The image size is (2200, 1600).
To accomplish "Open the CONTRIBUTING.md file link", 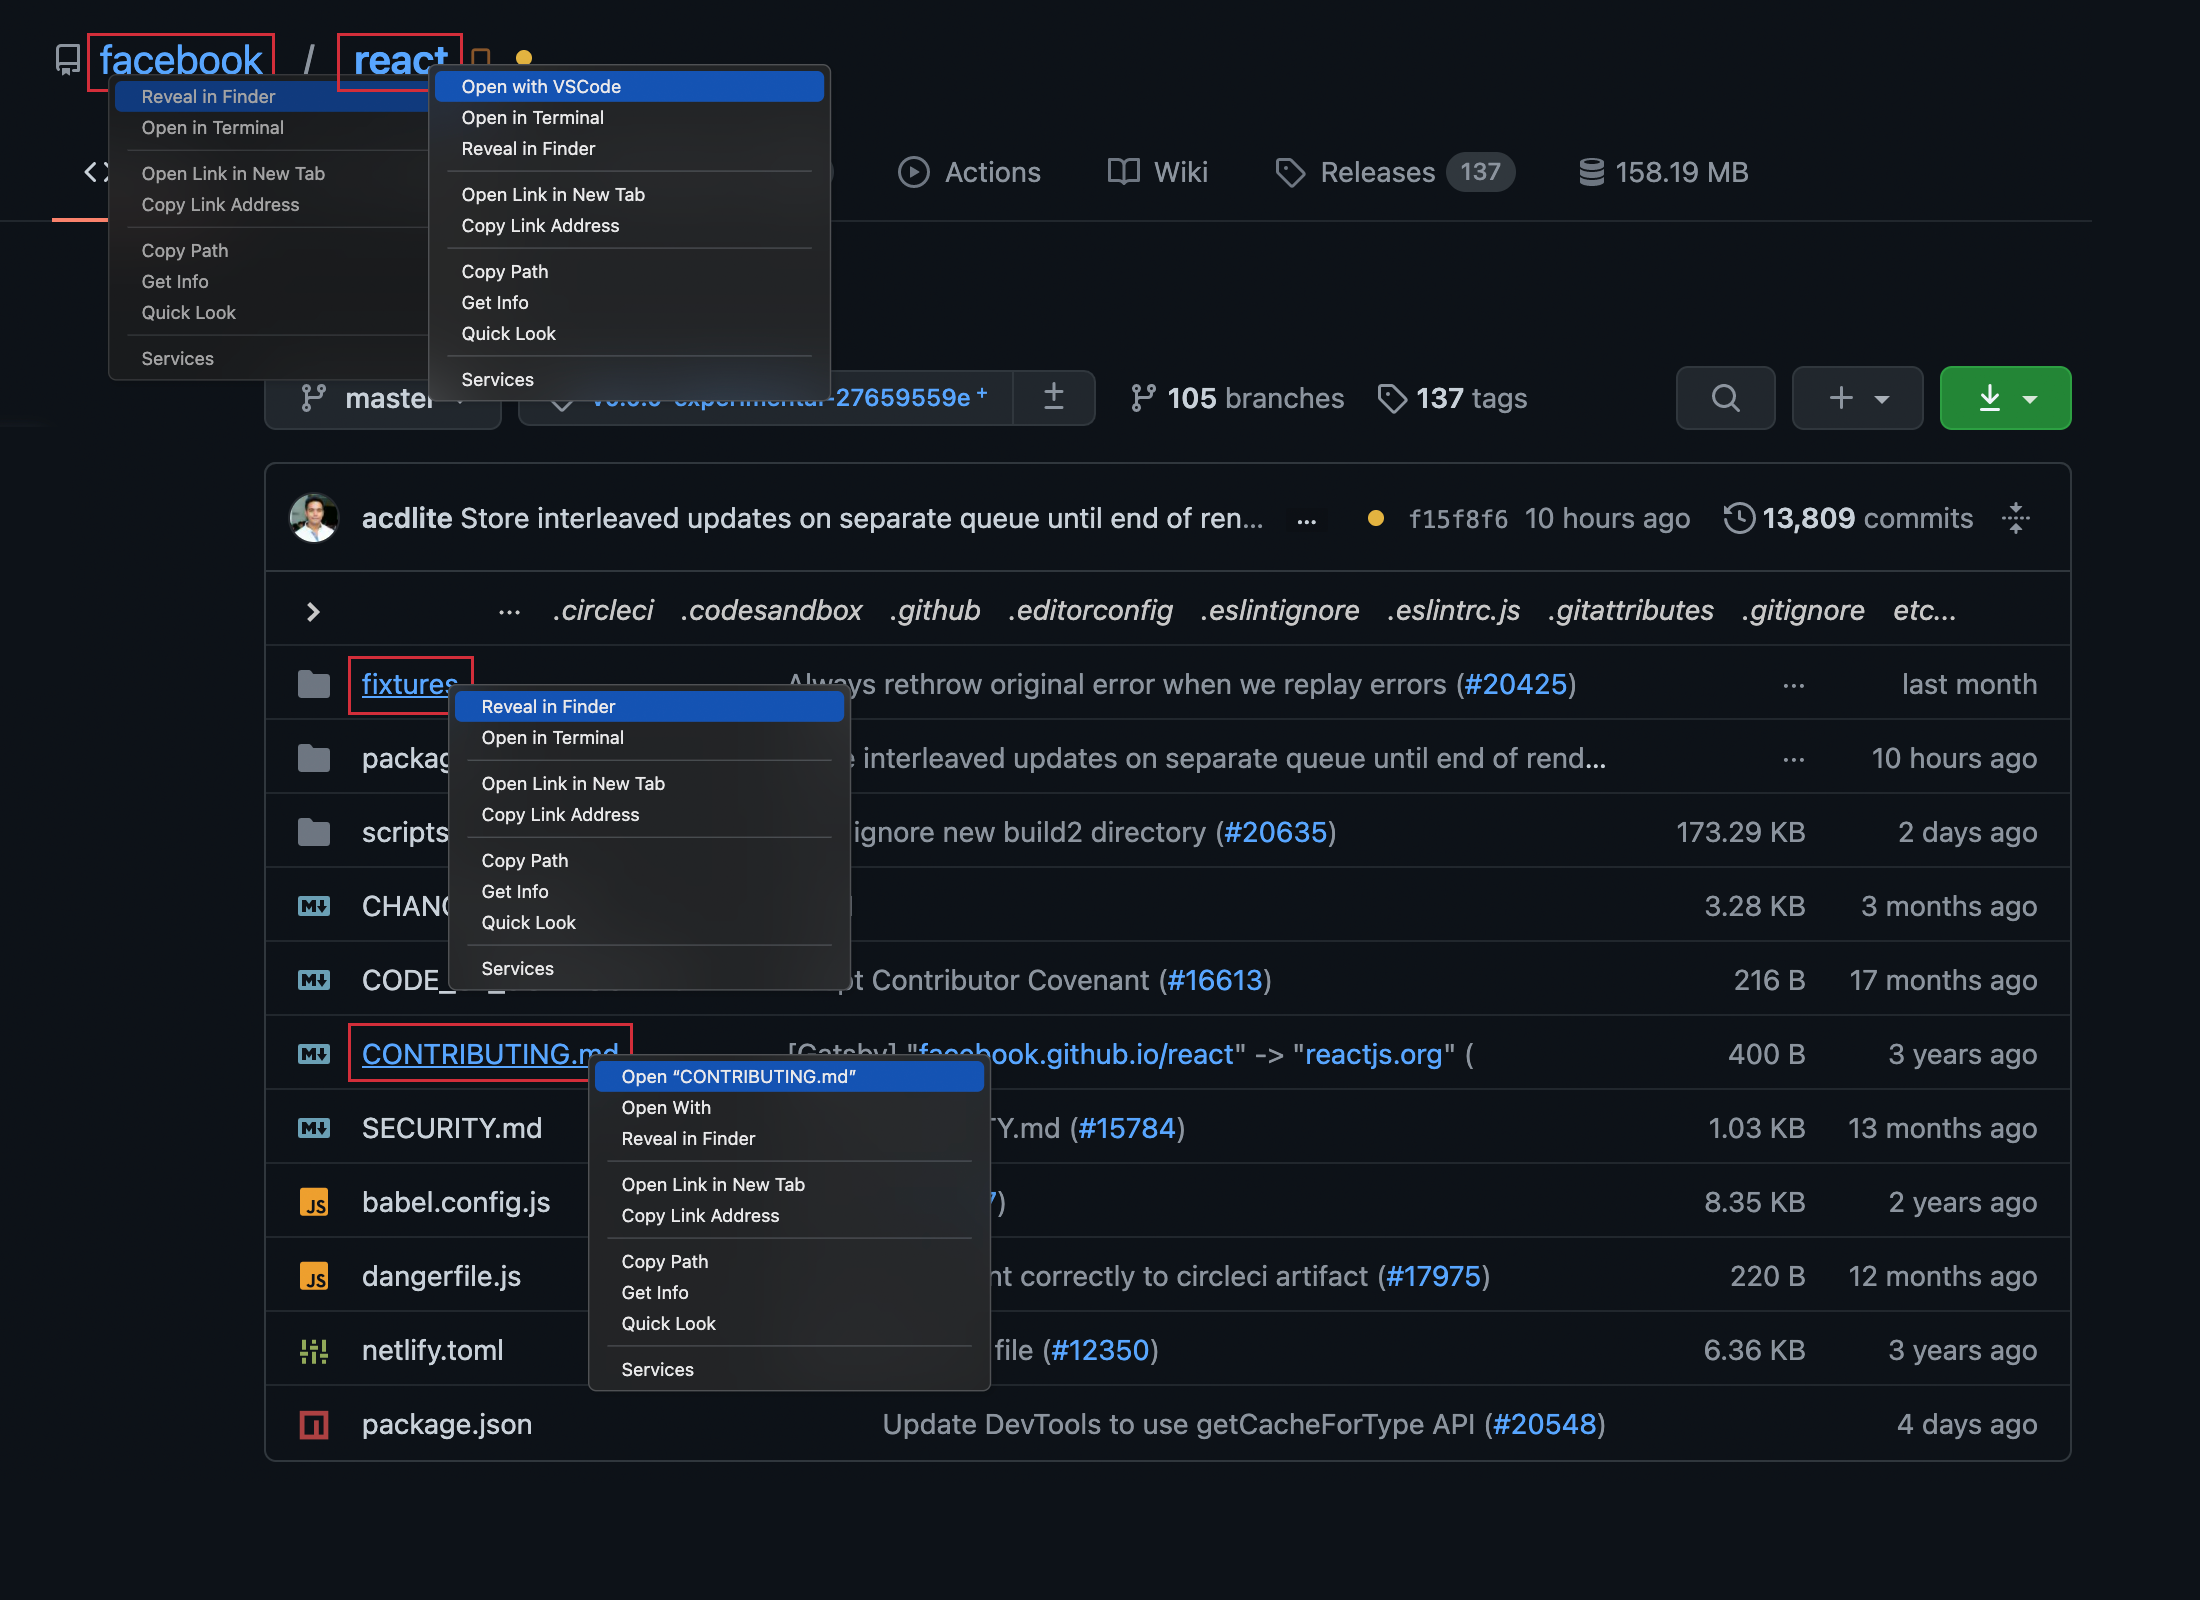I will [490, 1054].
